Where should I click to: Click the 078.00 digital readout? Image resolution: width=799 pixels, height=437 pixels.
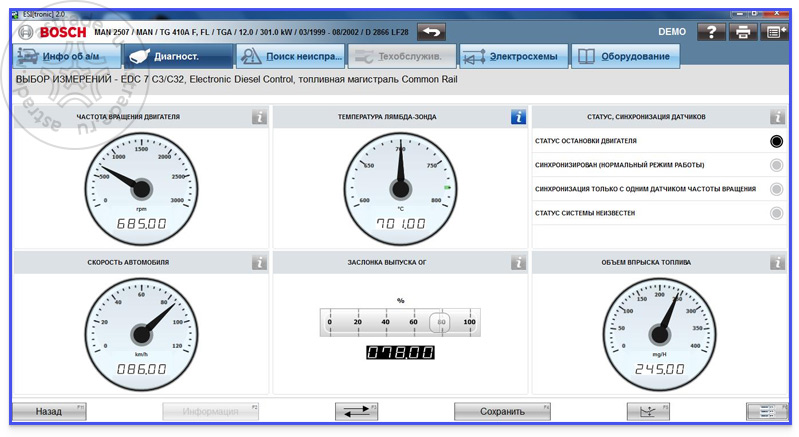(x=401, y=352)
